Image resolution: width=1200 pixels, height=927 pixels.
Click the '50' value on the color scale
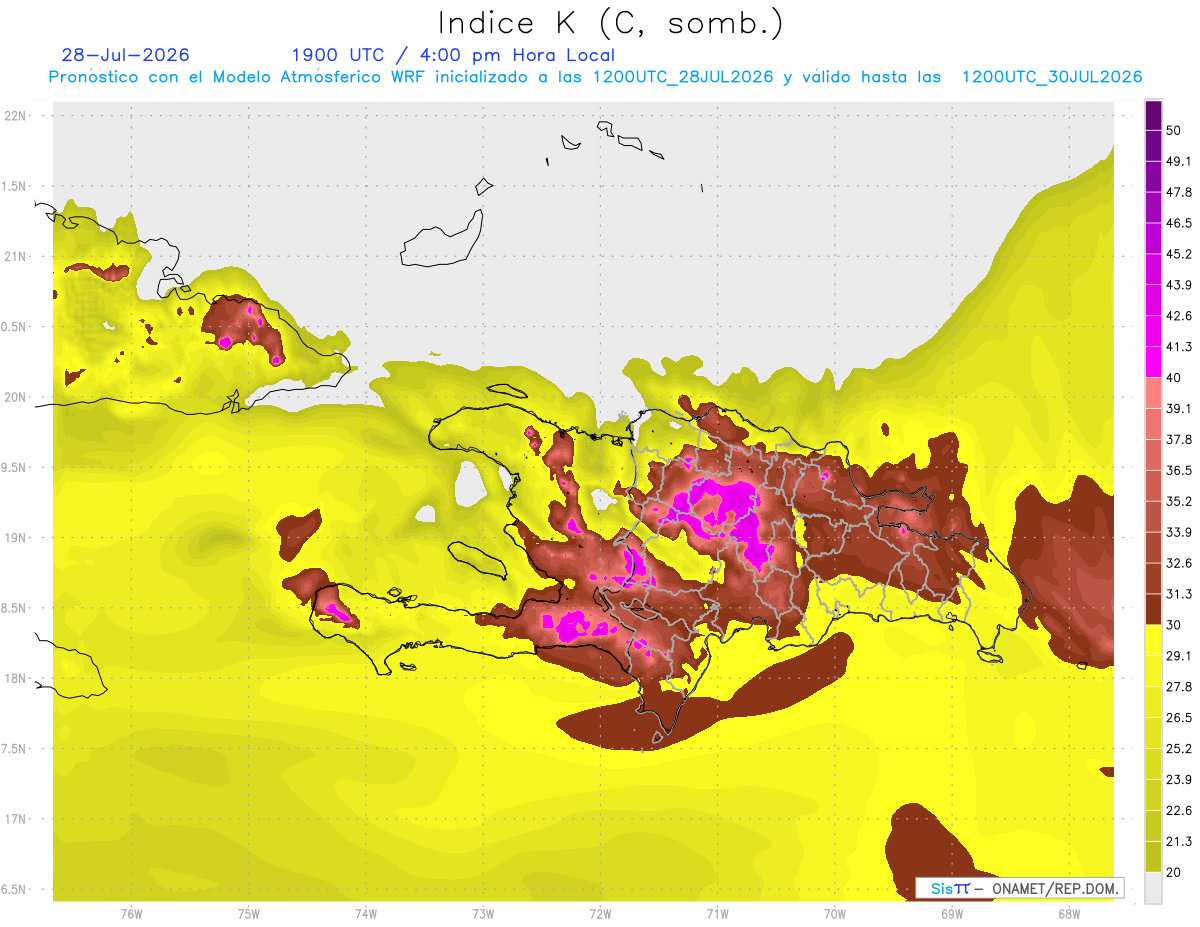tap(1174, 130)
